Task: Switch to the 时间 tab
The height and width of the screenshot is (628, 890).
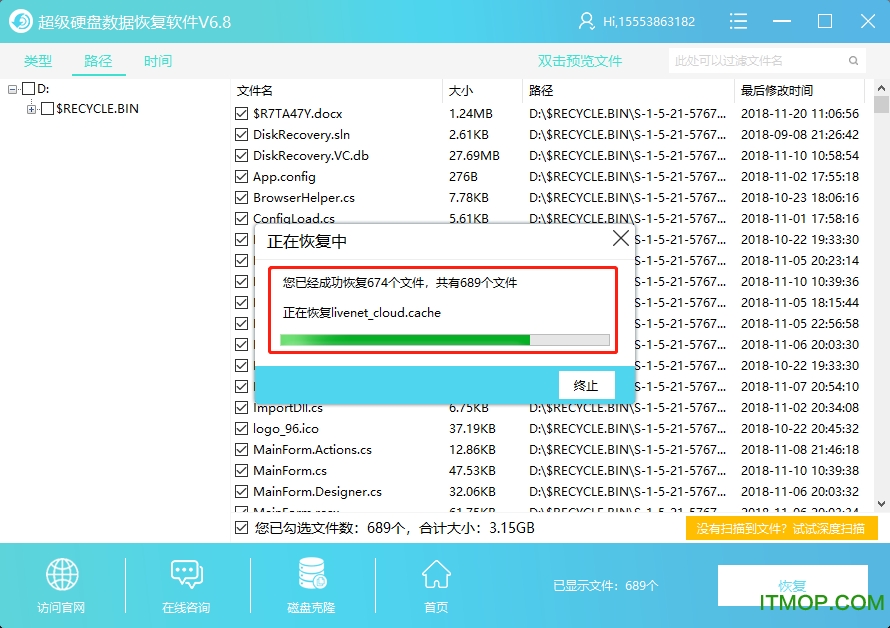Action: pos(157,60)
